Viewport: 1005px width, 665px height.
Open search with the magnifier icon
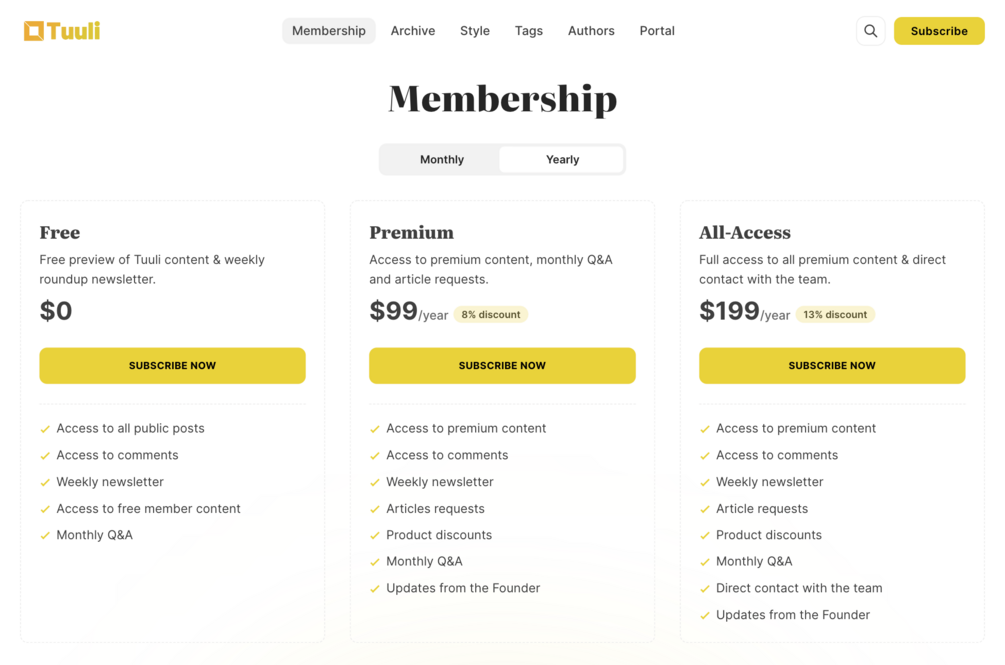coord(870,31)
